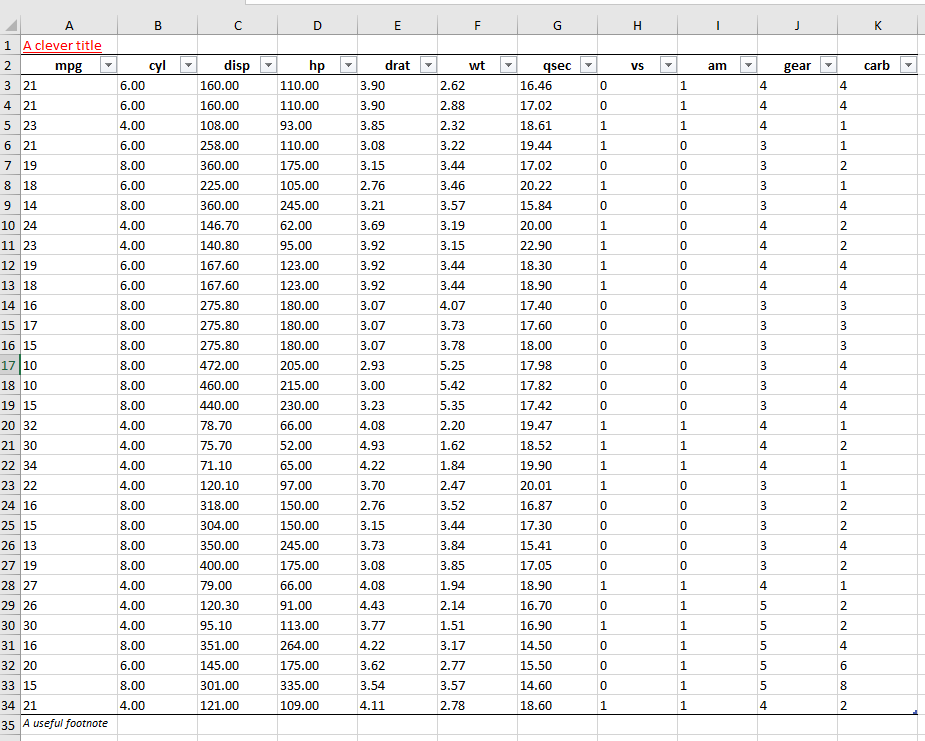Show filter options for gear column

click(x=828, y=65)
